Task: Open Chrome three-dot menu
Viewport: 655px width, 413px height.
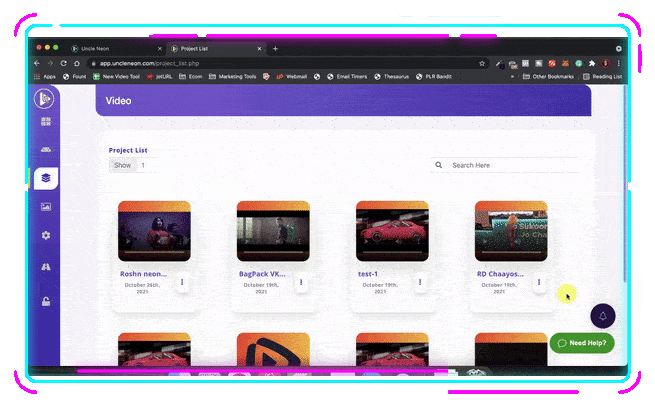Action: pyautogui.click(x=619, y=63)
